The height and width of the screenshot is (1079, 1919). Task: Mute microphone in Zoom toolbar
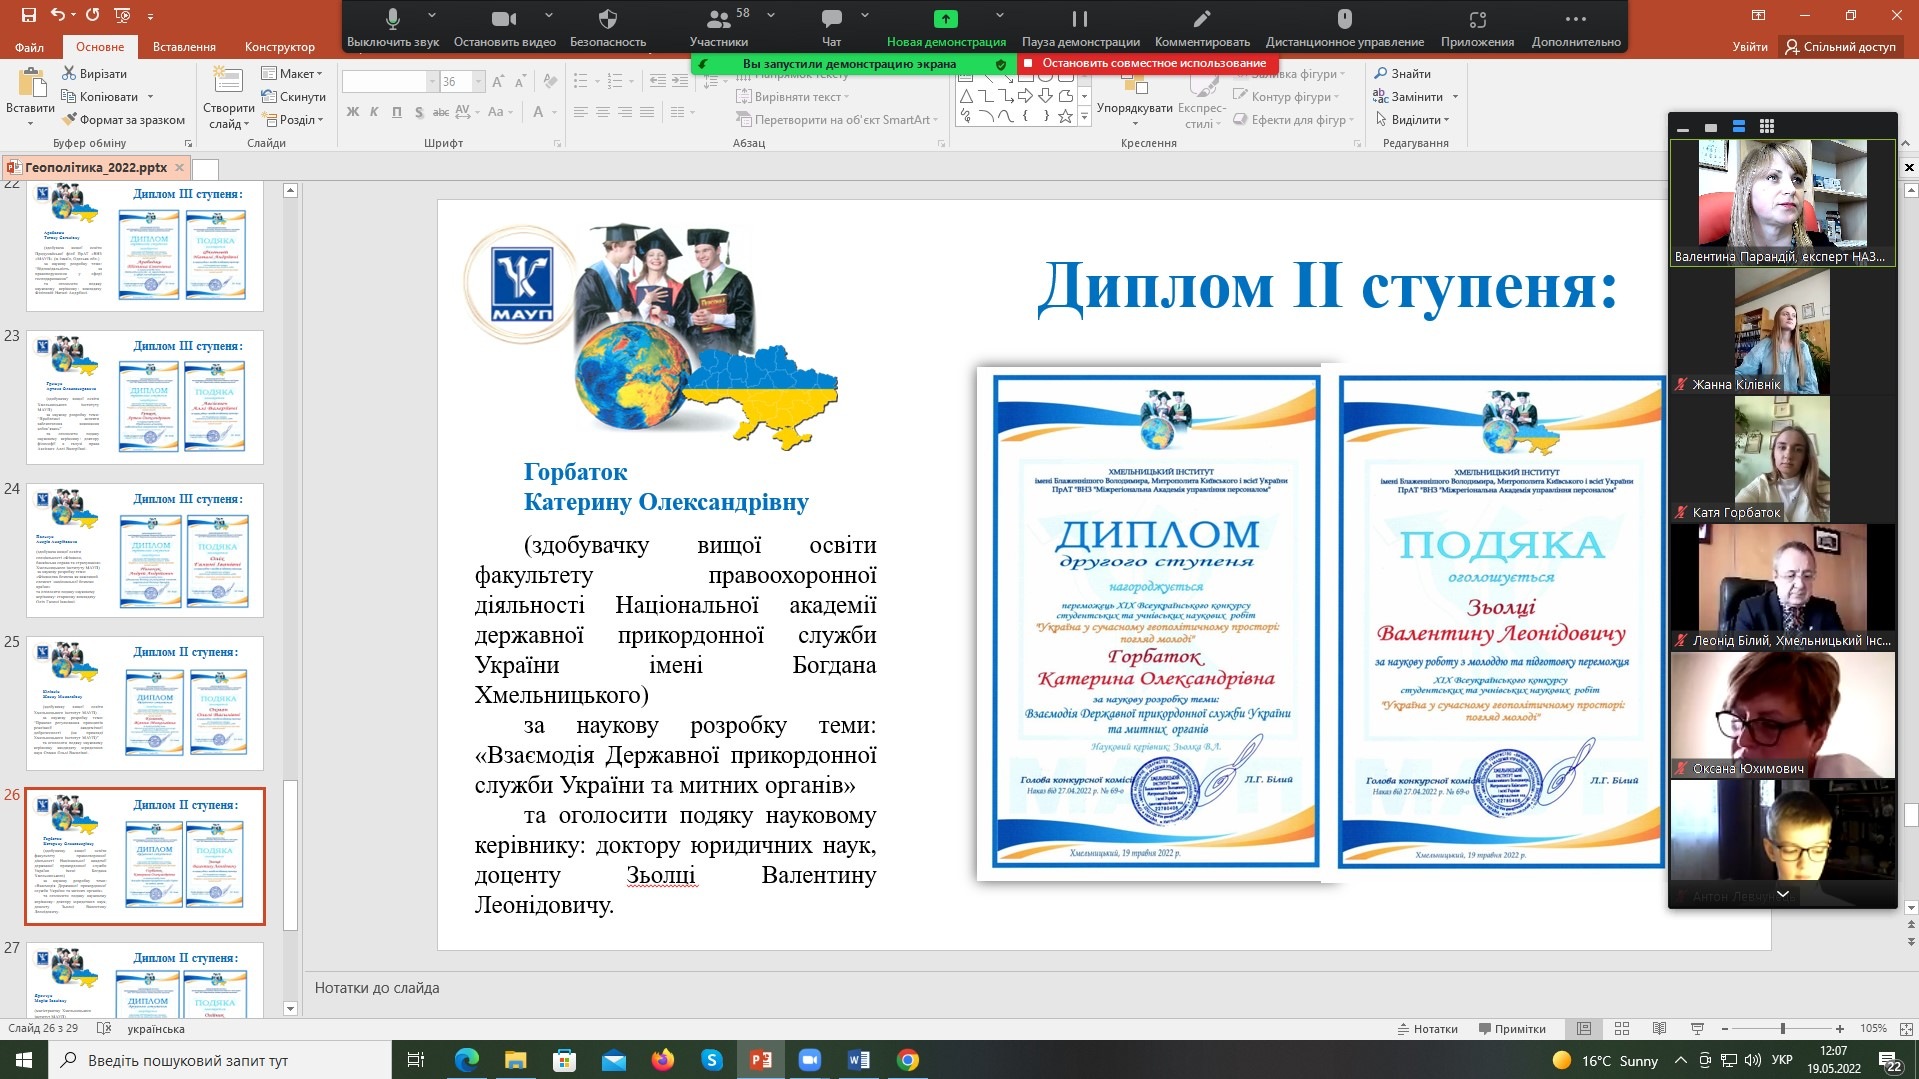(x=392, y=20)
